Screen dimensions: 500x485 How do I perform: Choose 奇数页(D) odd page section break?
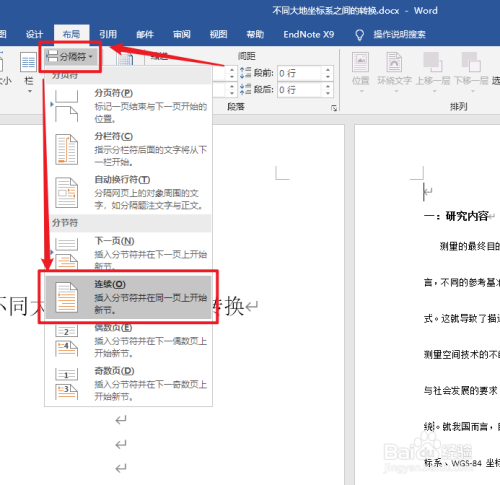tap(129, 384)
